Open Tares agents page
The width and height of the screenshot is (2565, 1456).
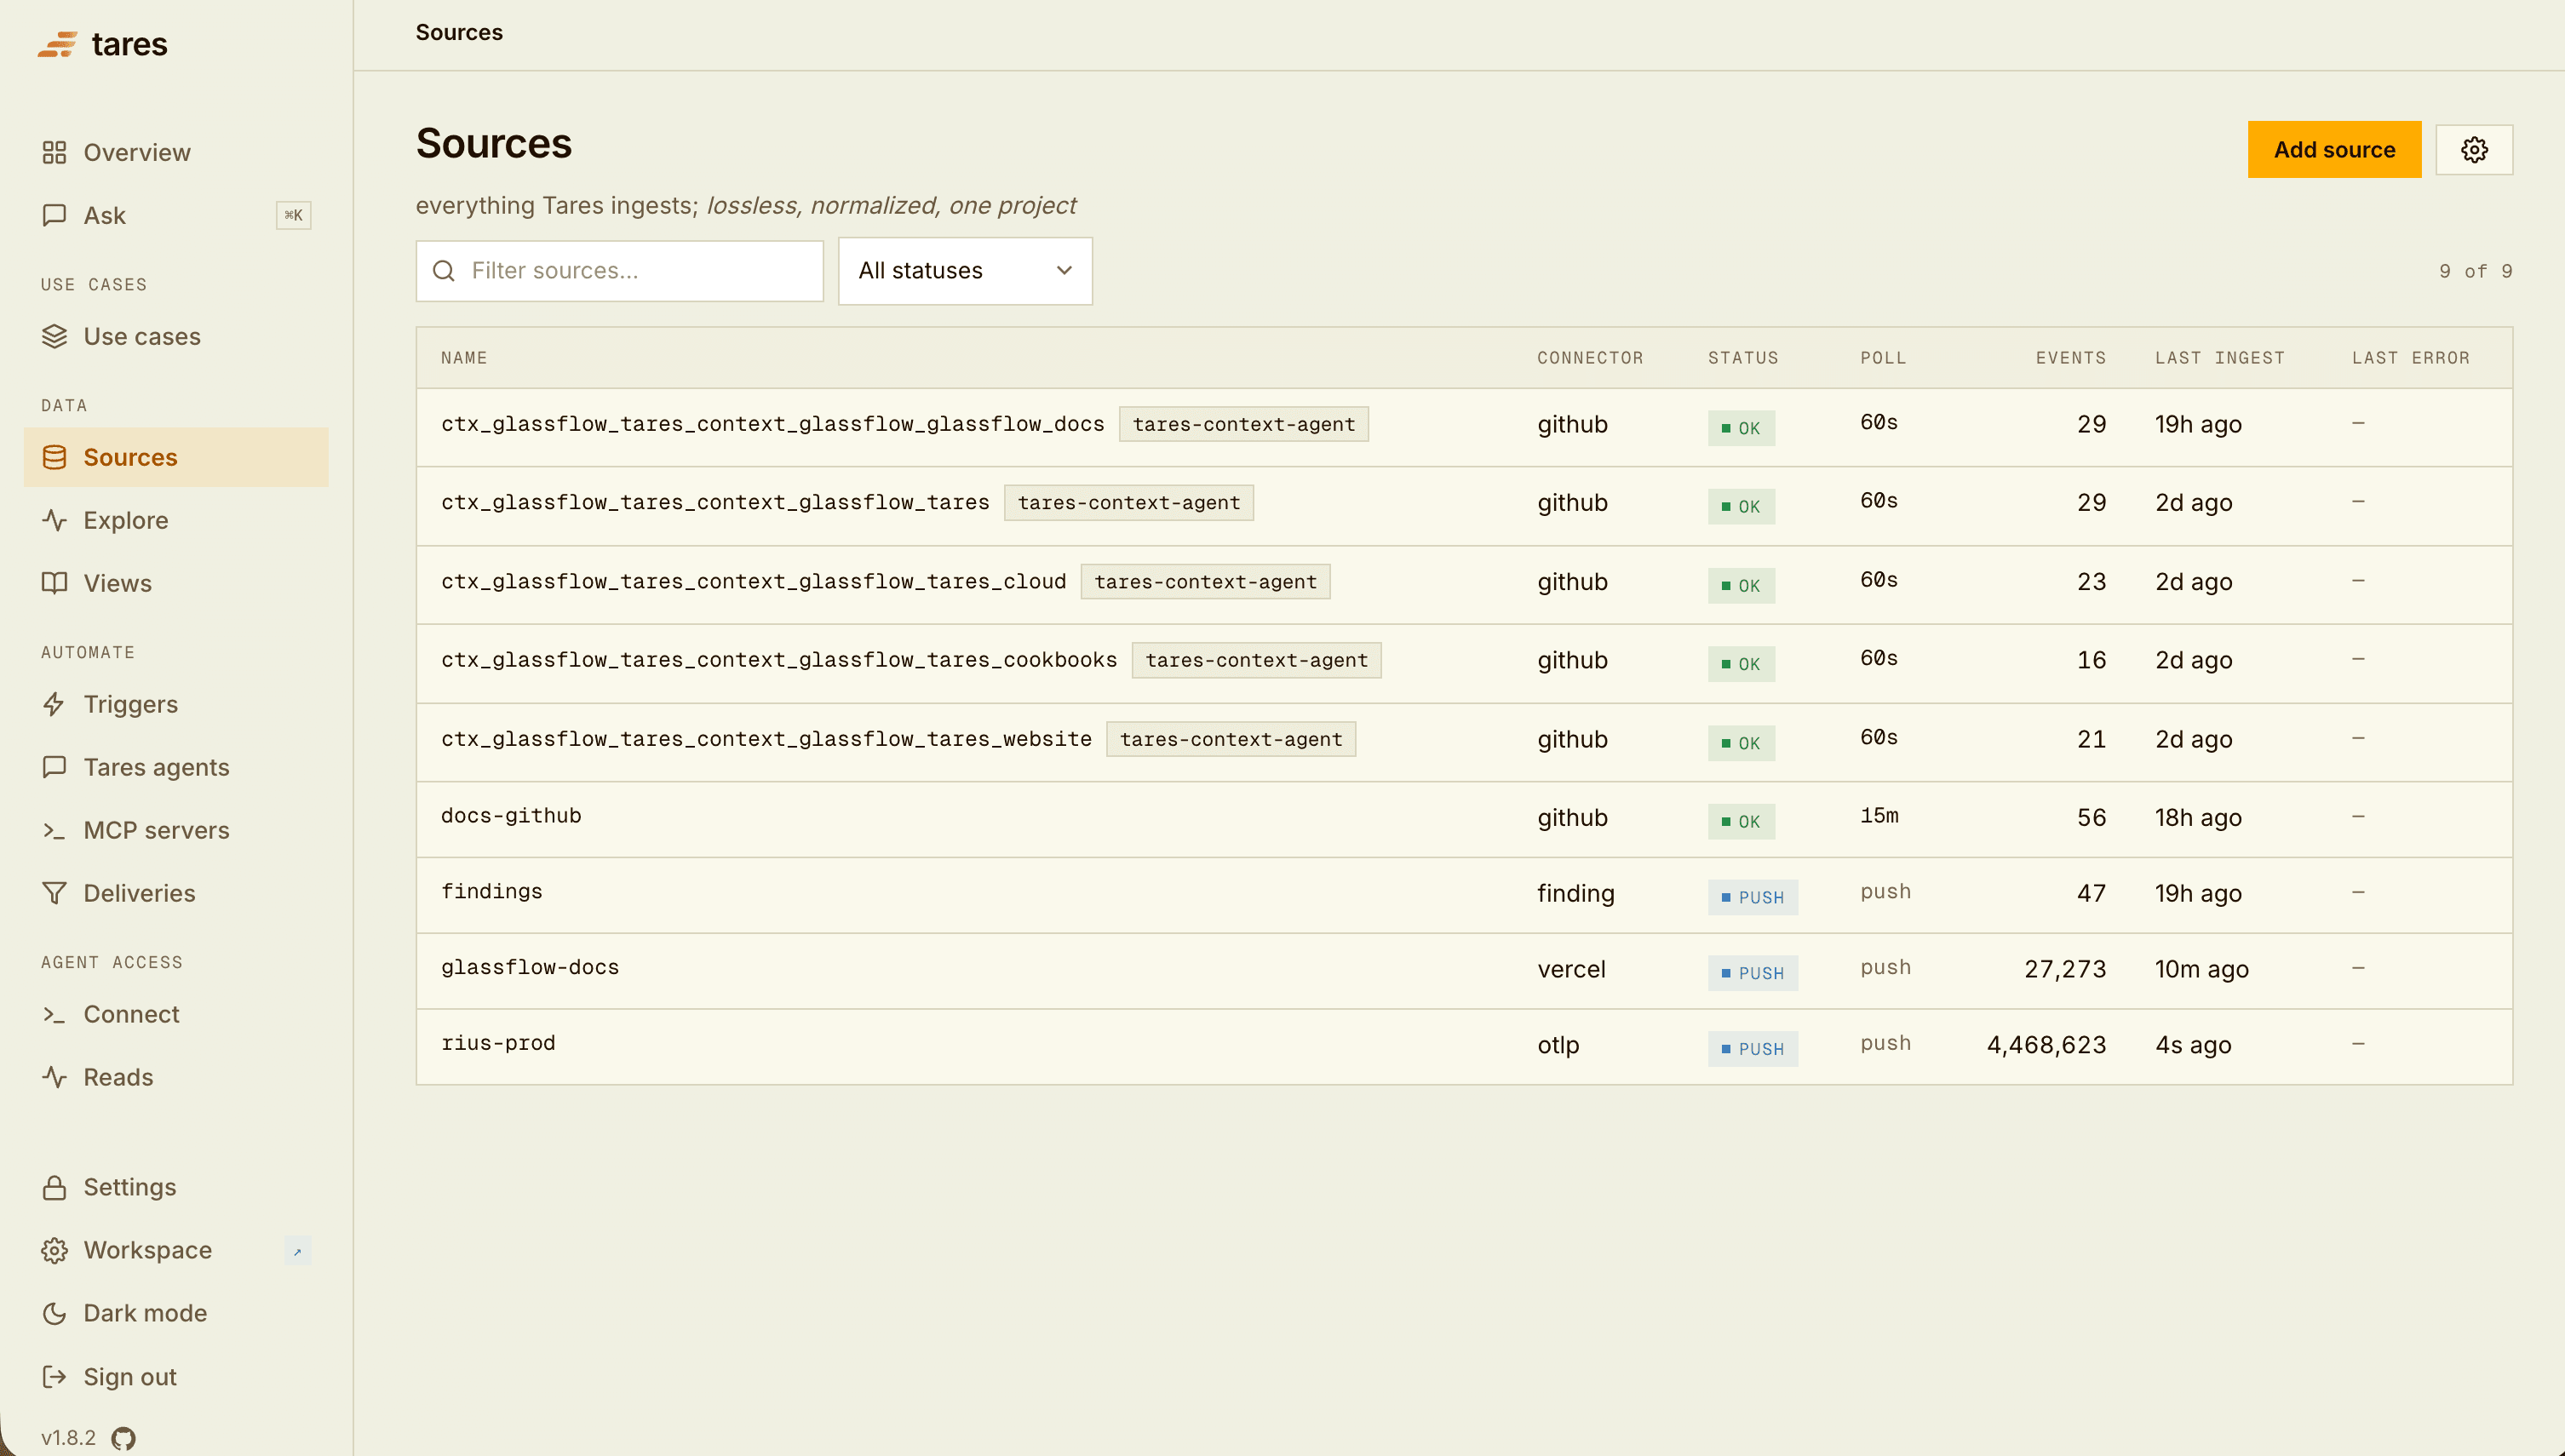176,767
